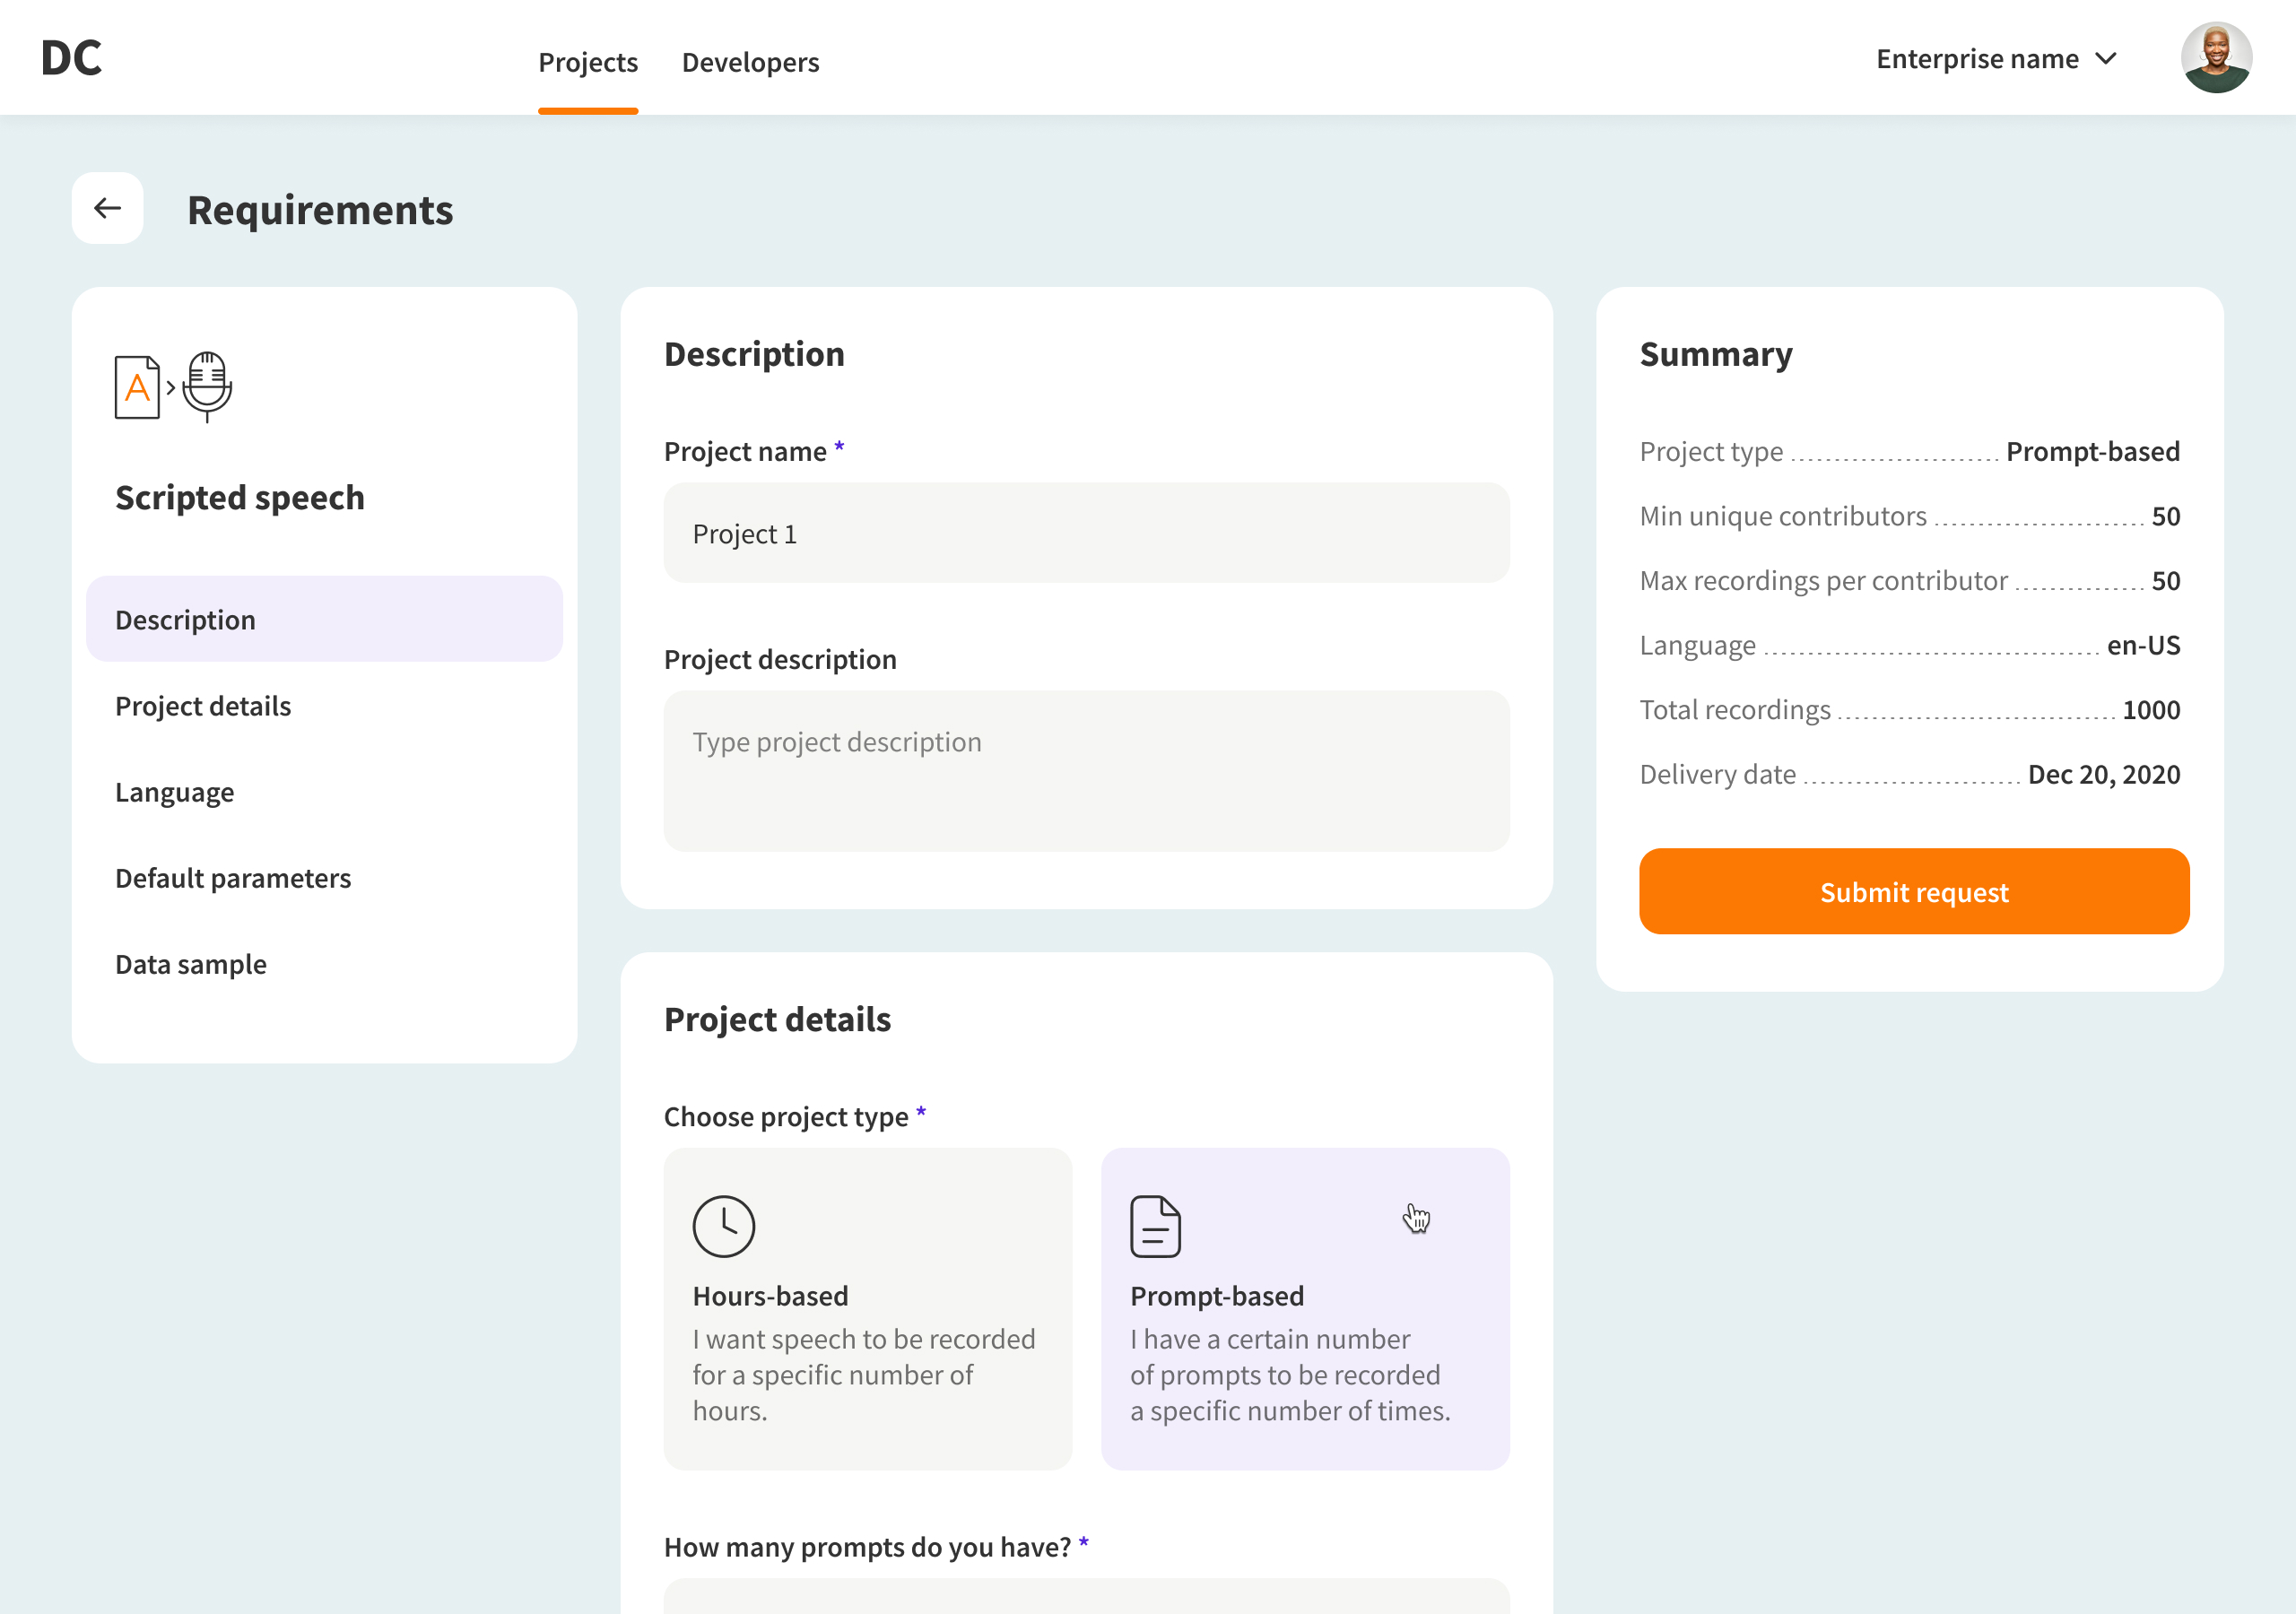Open the Enterprise name dropdown
This screenshot has width=2296, height=1614.
point(1996,59)
